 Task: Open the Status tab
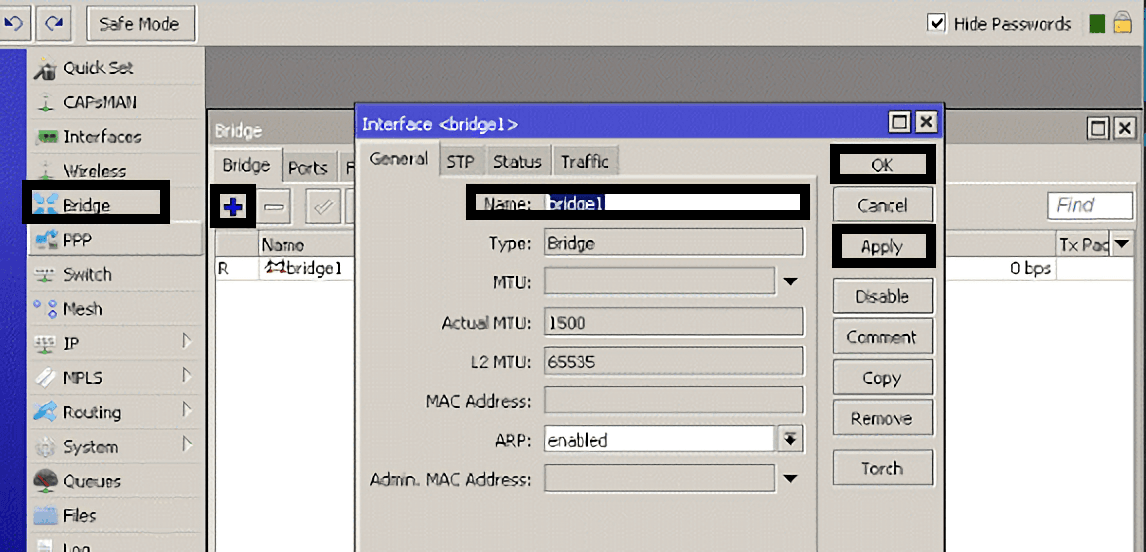517,162
